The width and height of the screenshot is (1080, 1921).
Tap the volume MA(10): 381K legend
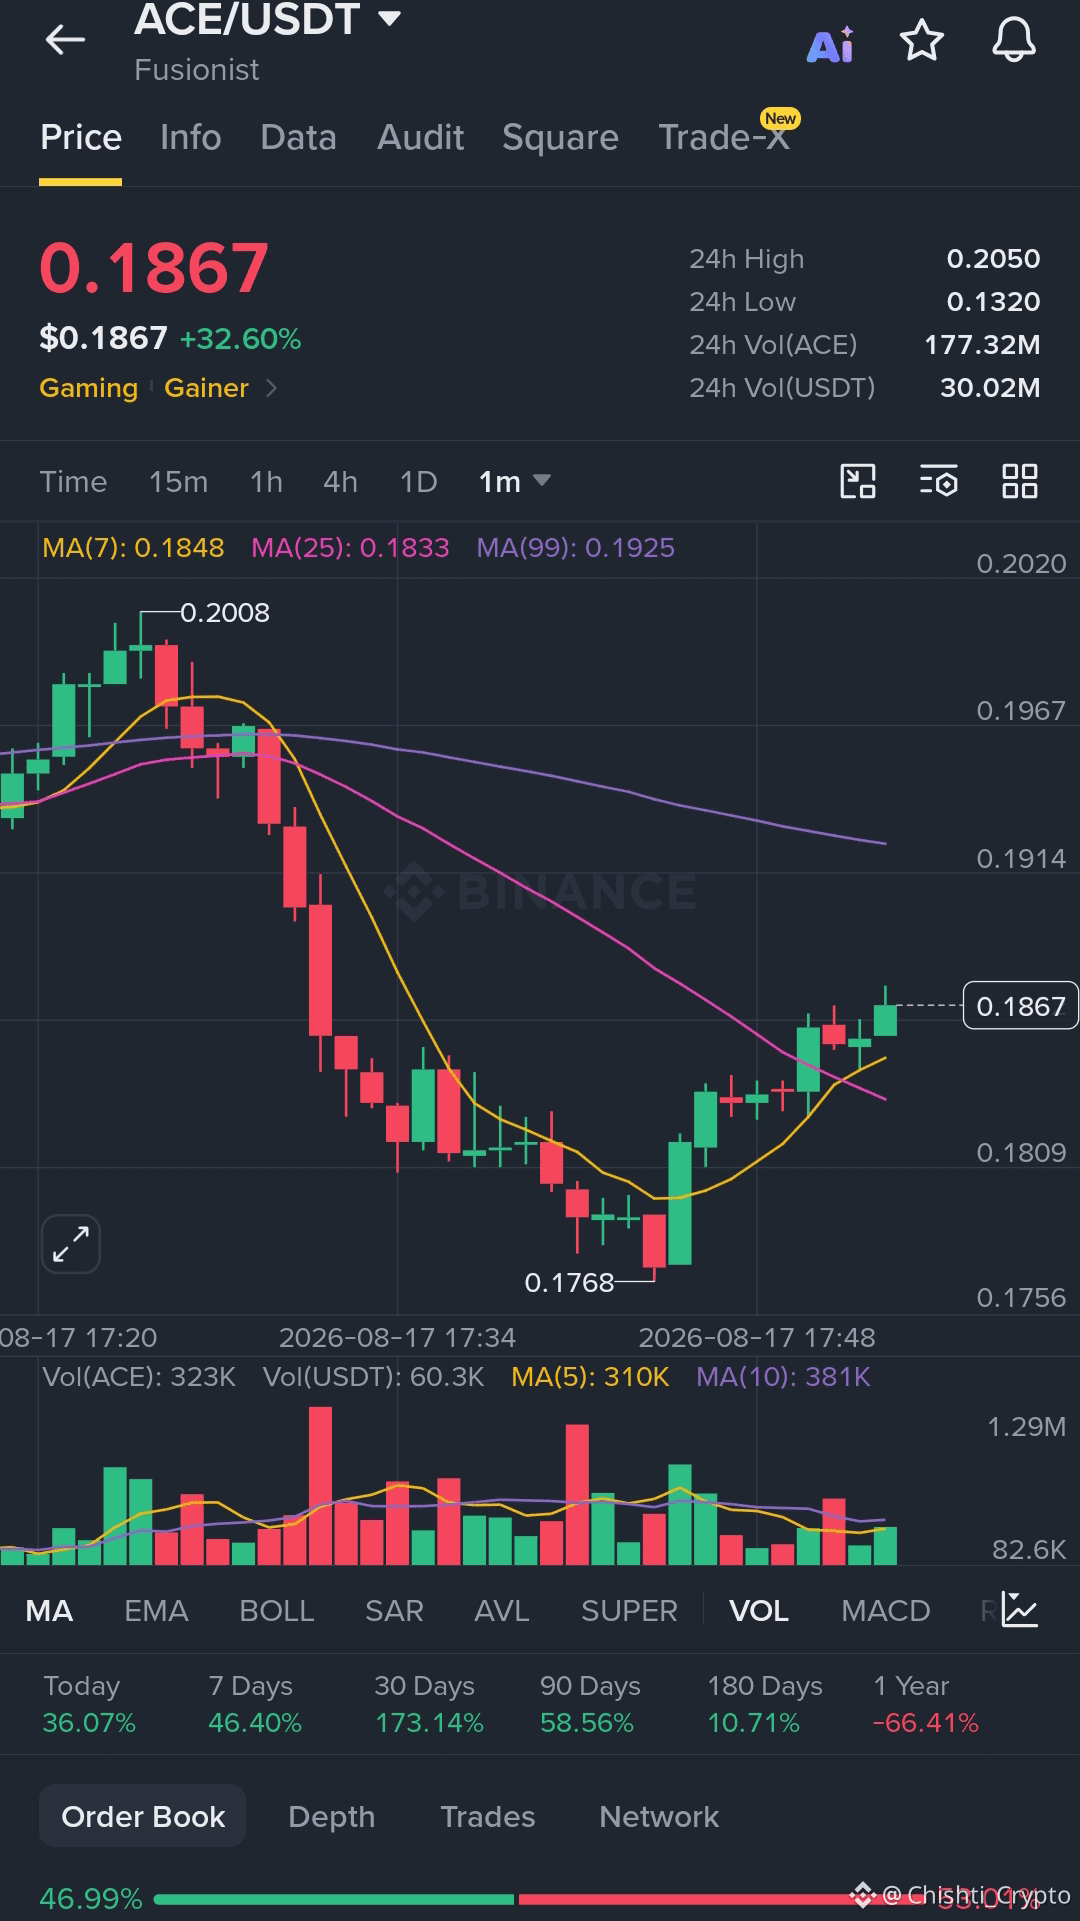(784, 1377)
